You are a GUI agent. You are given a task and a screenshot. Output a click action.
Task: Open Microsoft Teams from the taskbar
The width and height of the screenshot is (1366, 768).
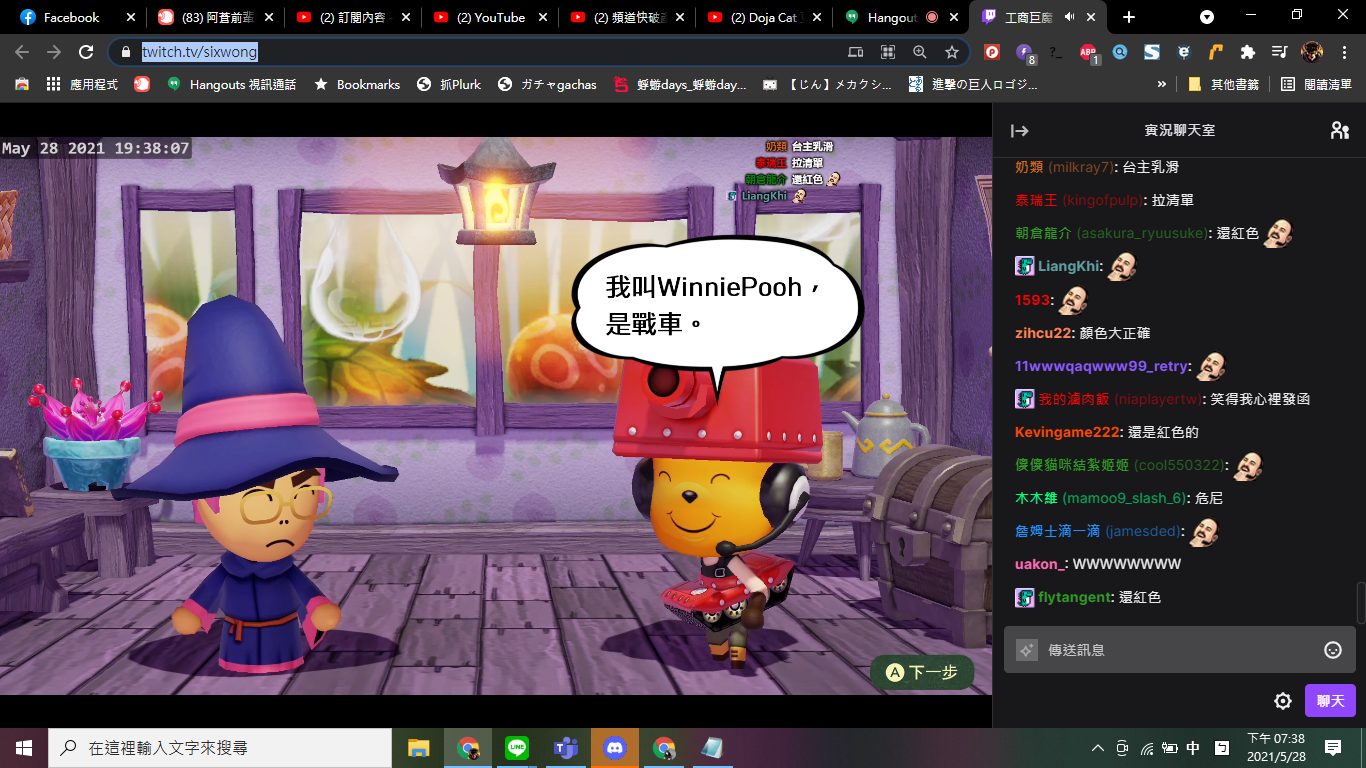click(566, 748)
